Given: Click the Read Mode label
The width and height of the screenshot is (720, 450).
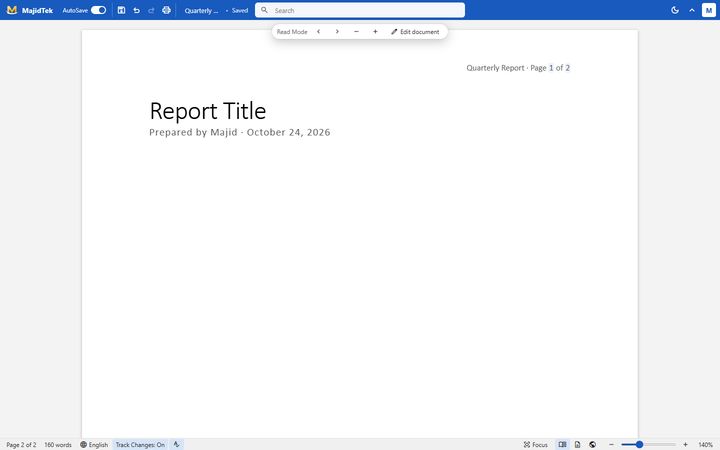Looking at the screenshot, I should 292,32.
